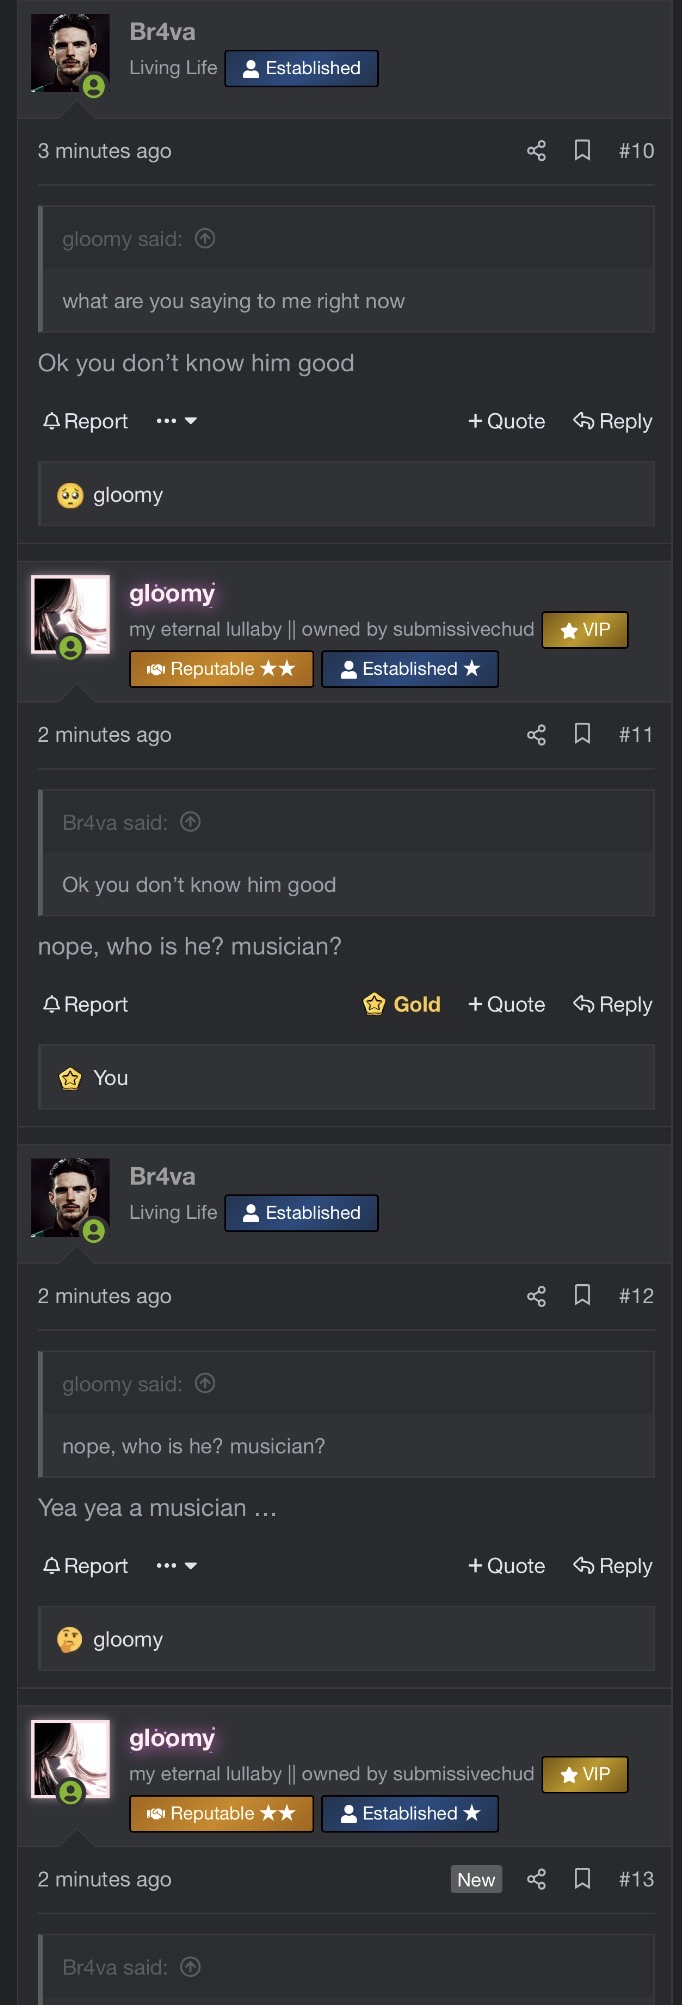The height and width of the screenshot is (2005, 682).
Task: Open more options dropdown on post #10
Action: coord(176,421)
